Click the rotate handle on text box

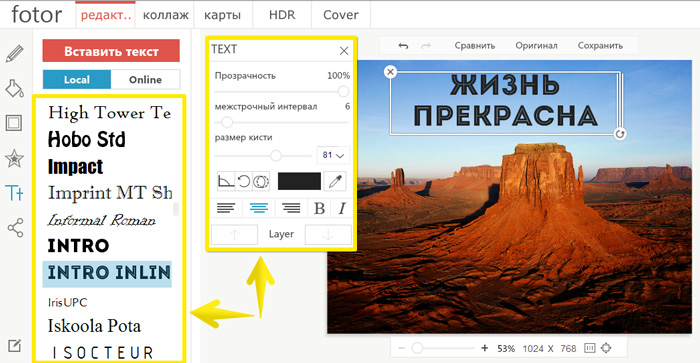[620, 134]
